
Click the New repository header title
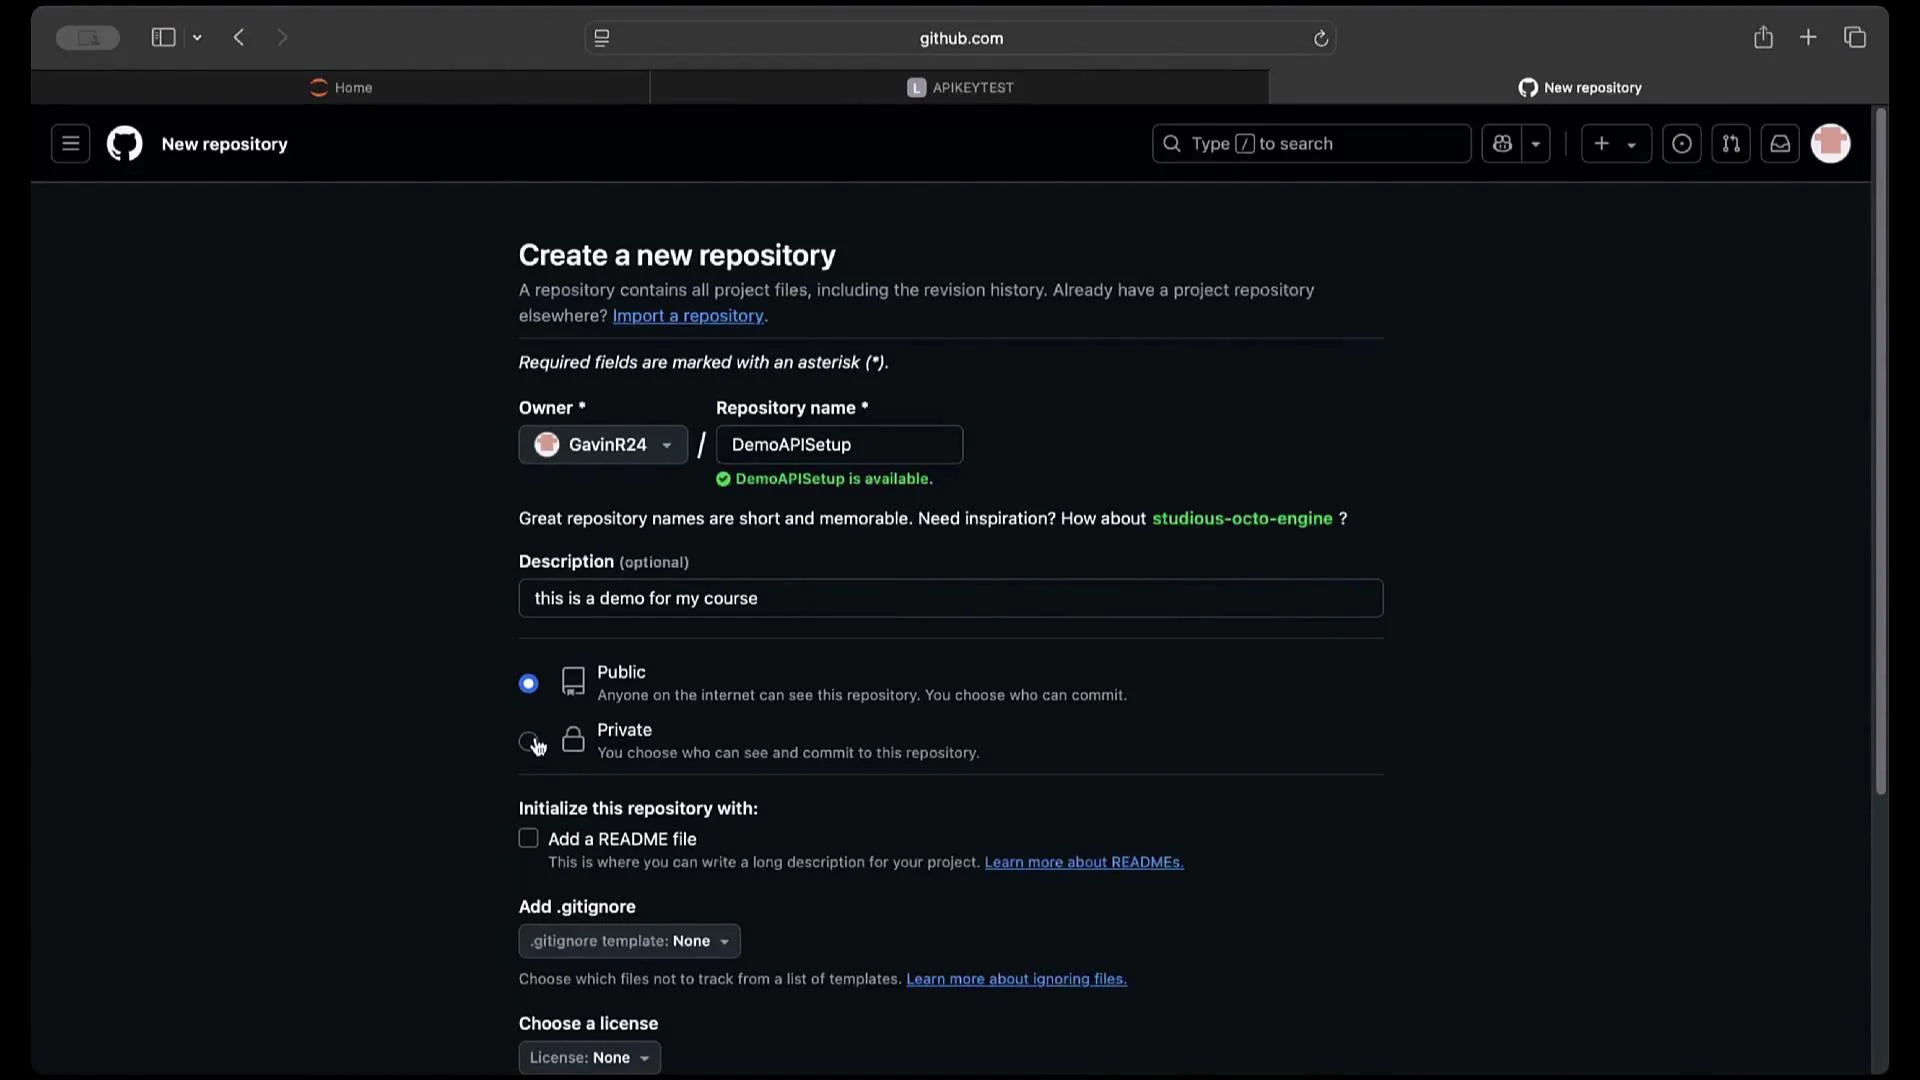pos(224,144)
